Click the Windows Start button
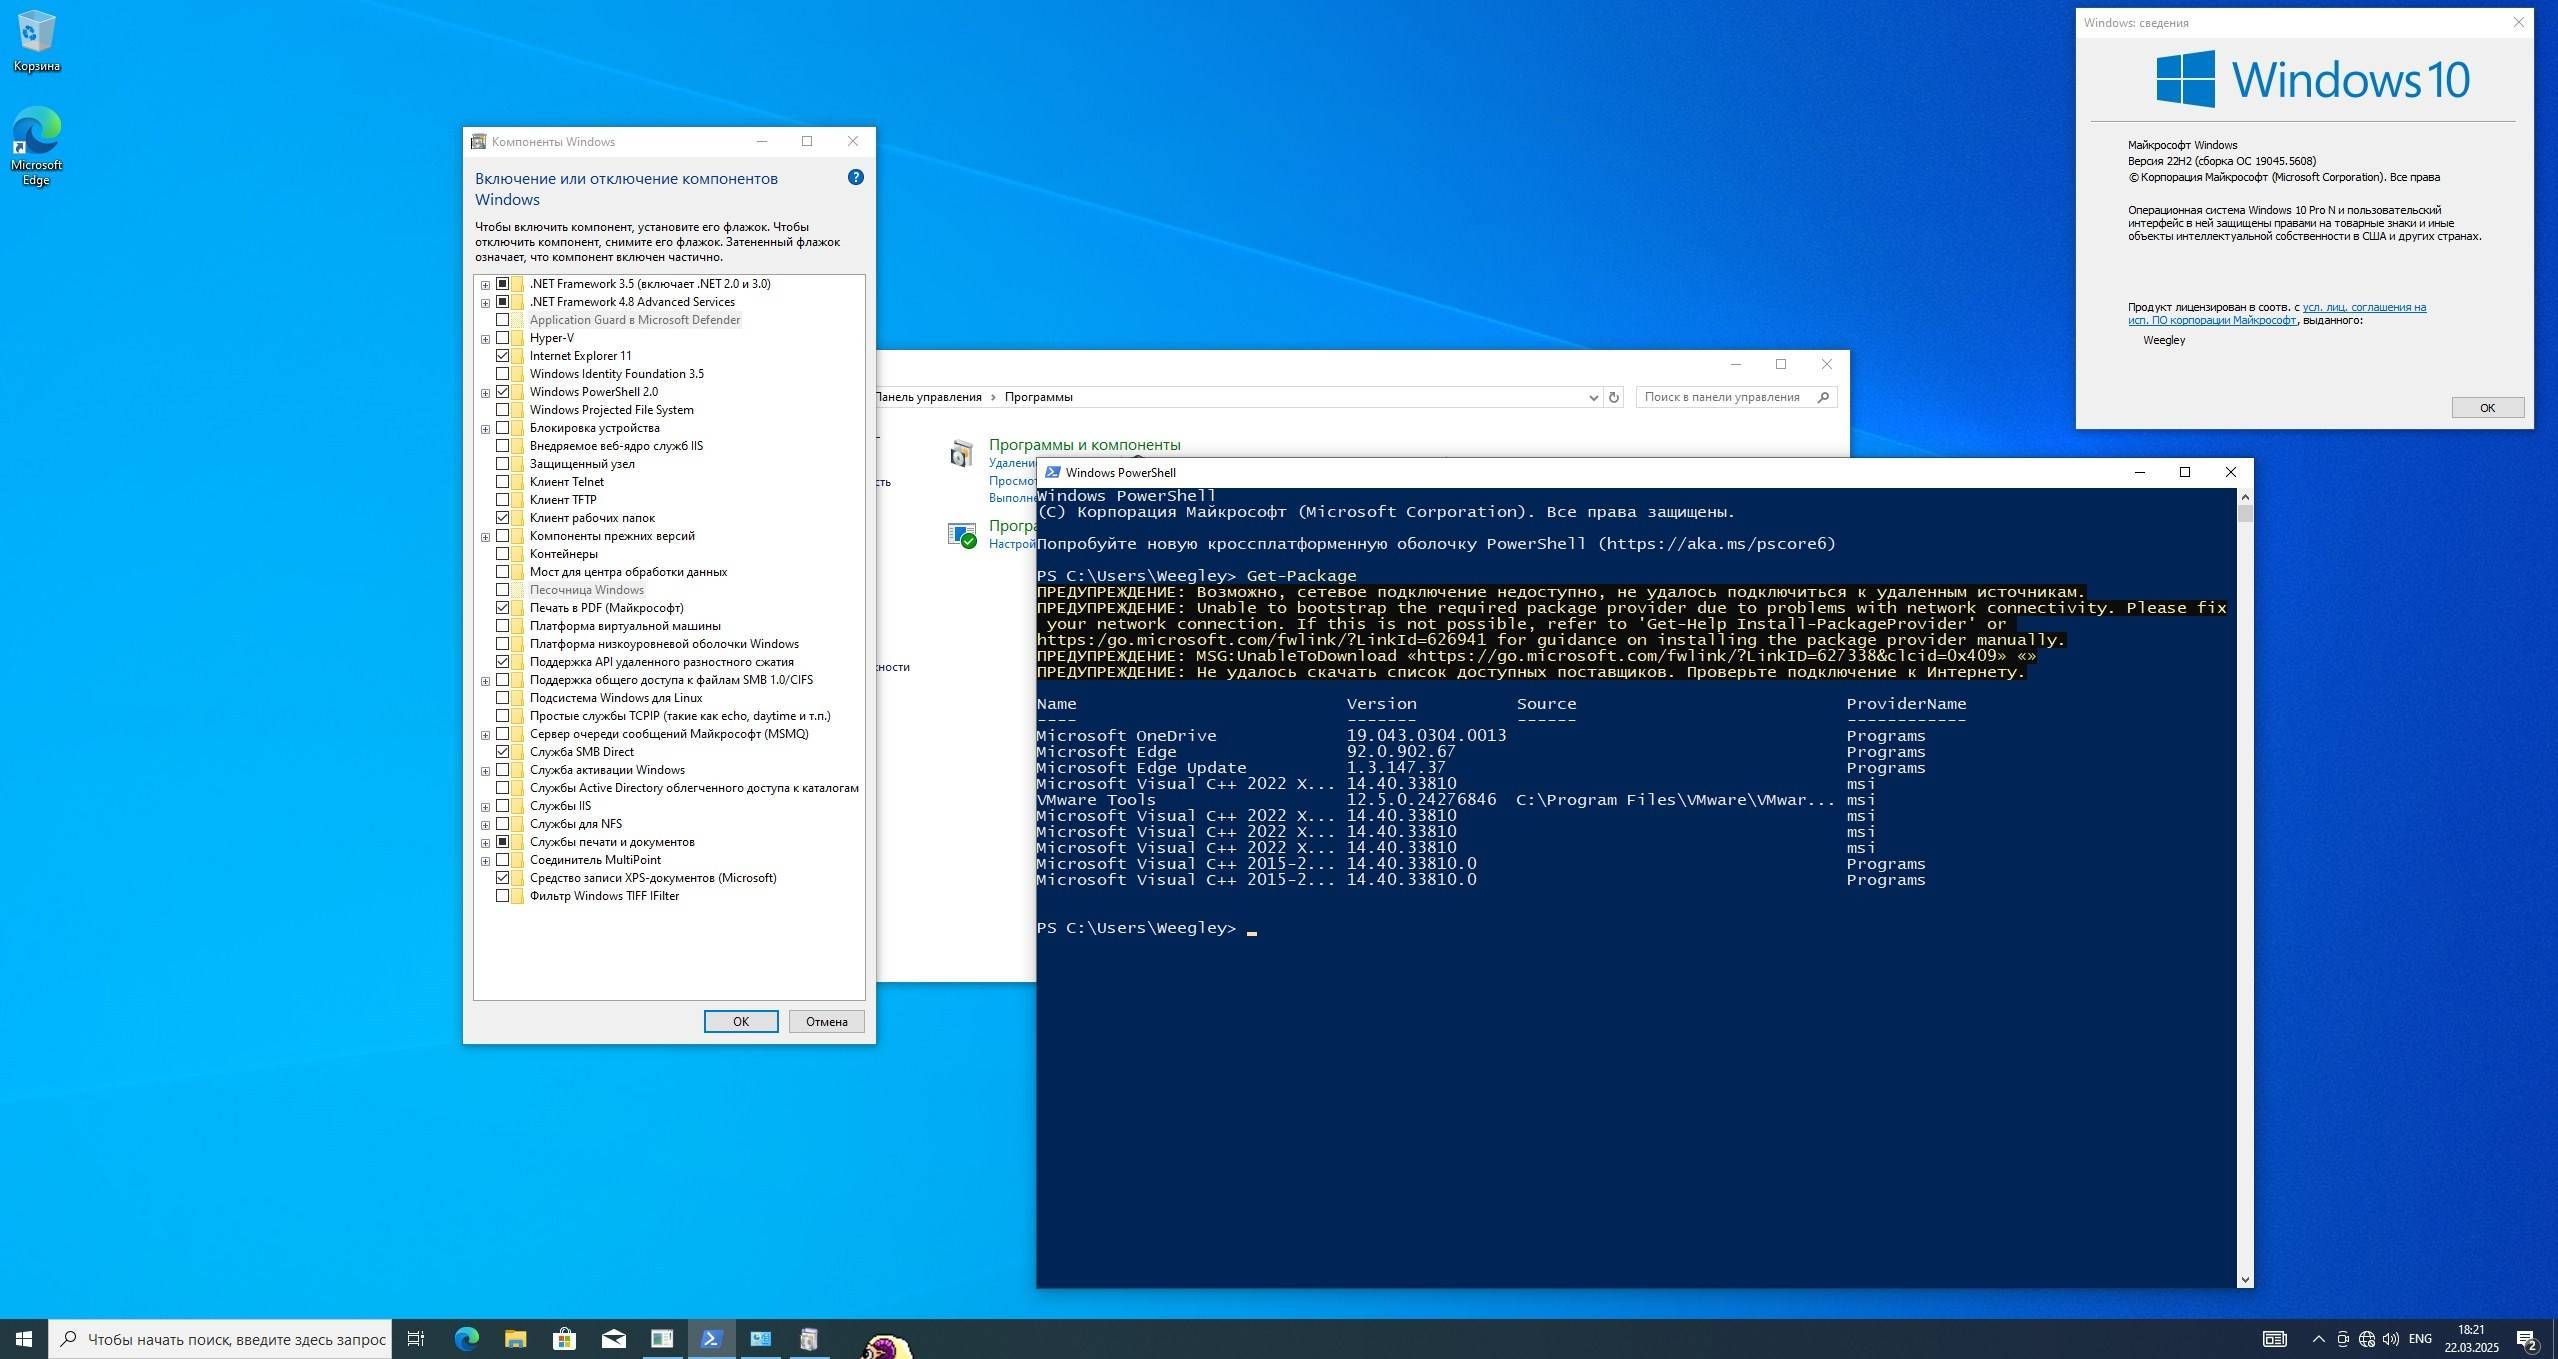Viewport: 2558px width, 1359px height. point(24,1338)
